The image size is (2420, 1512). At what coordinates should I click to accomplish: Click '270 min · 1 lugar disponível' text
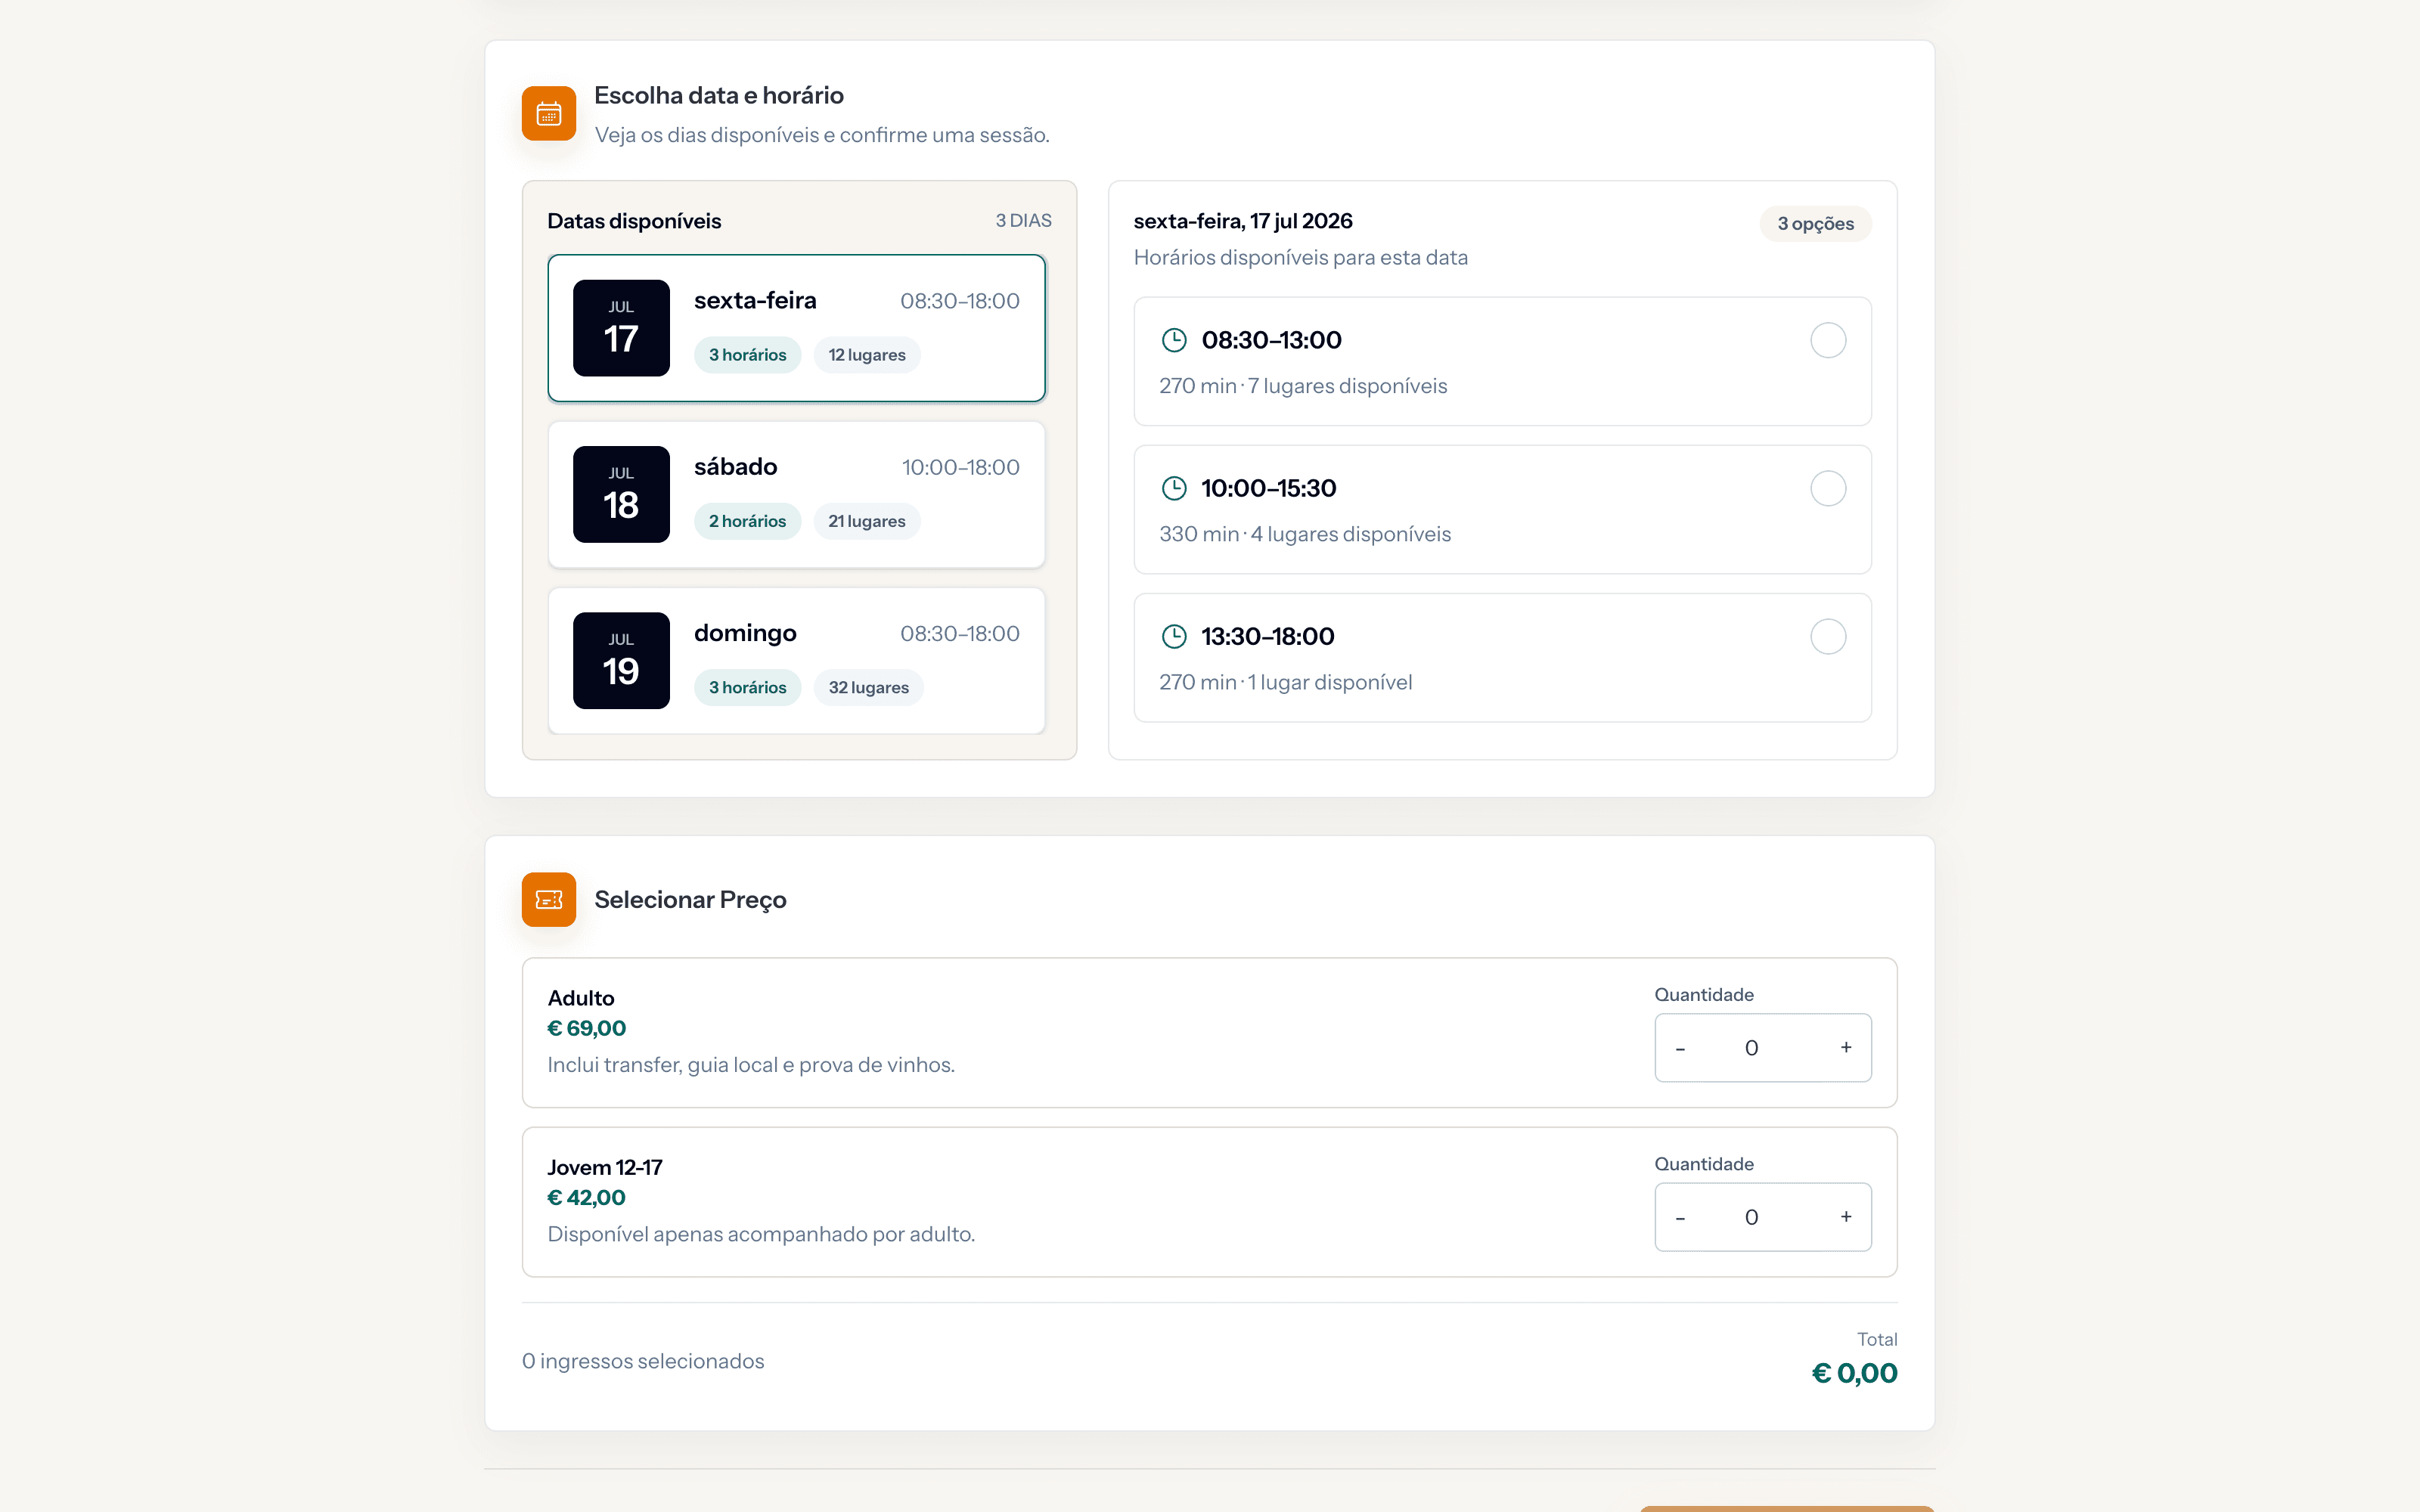point(1286,682)
